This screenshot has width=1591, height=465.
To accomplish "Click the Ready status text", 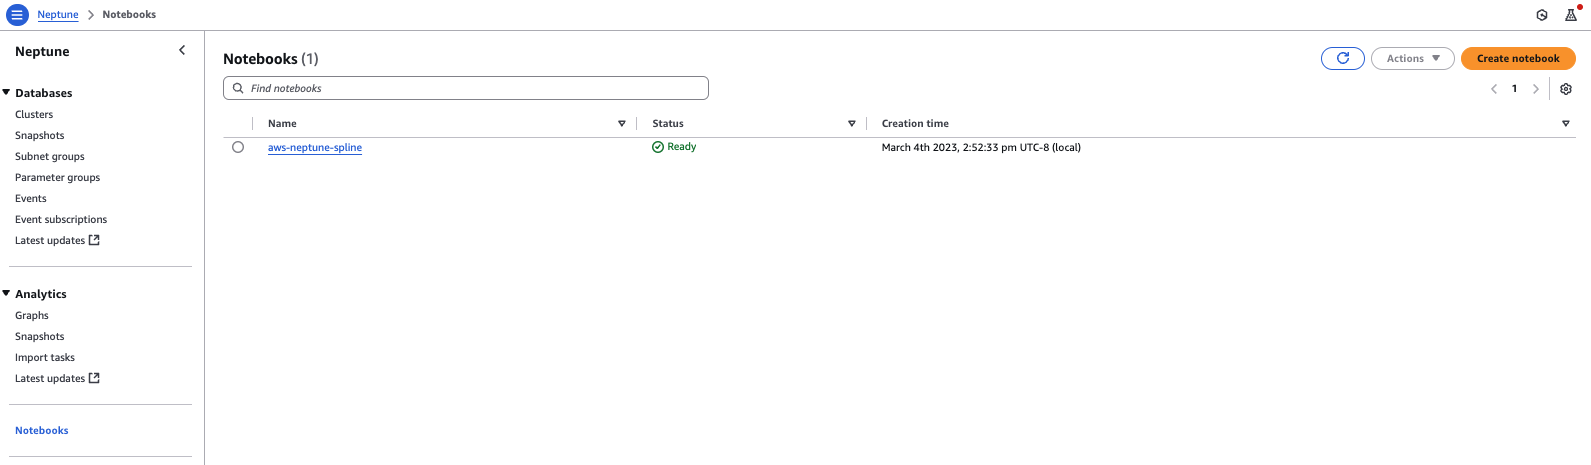I will tap(682, 147).
